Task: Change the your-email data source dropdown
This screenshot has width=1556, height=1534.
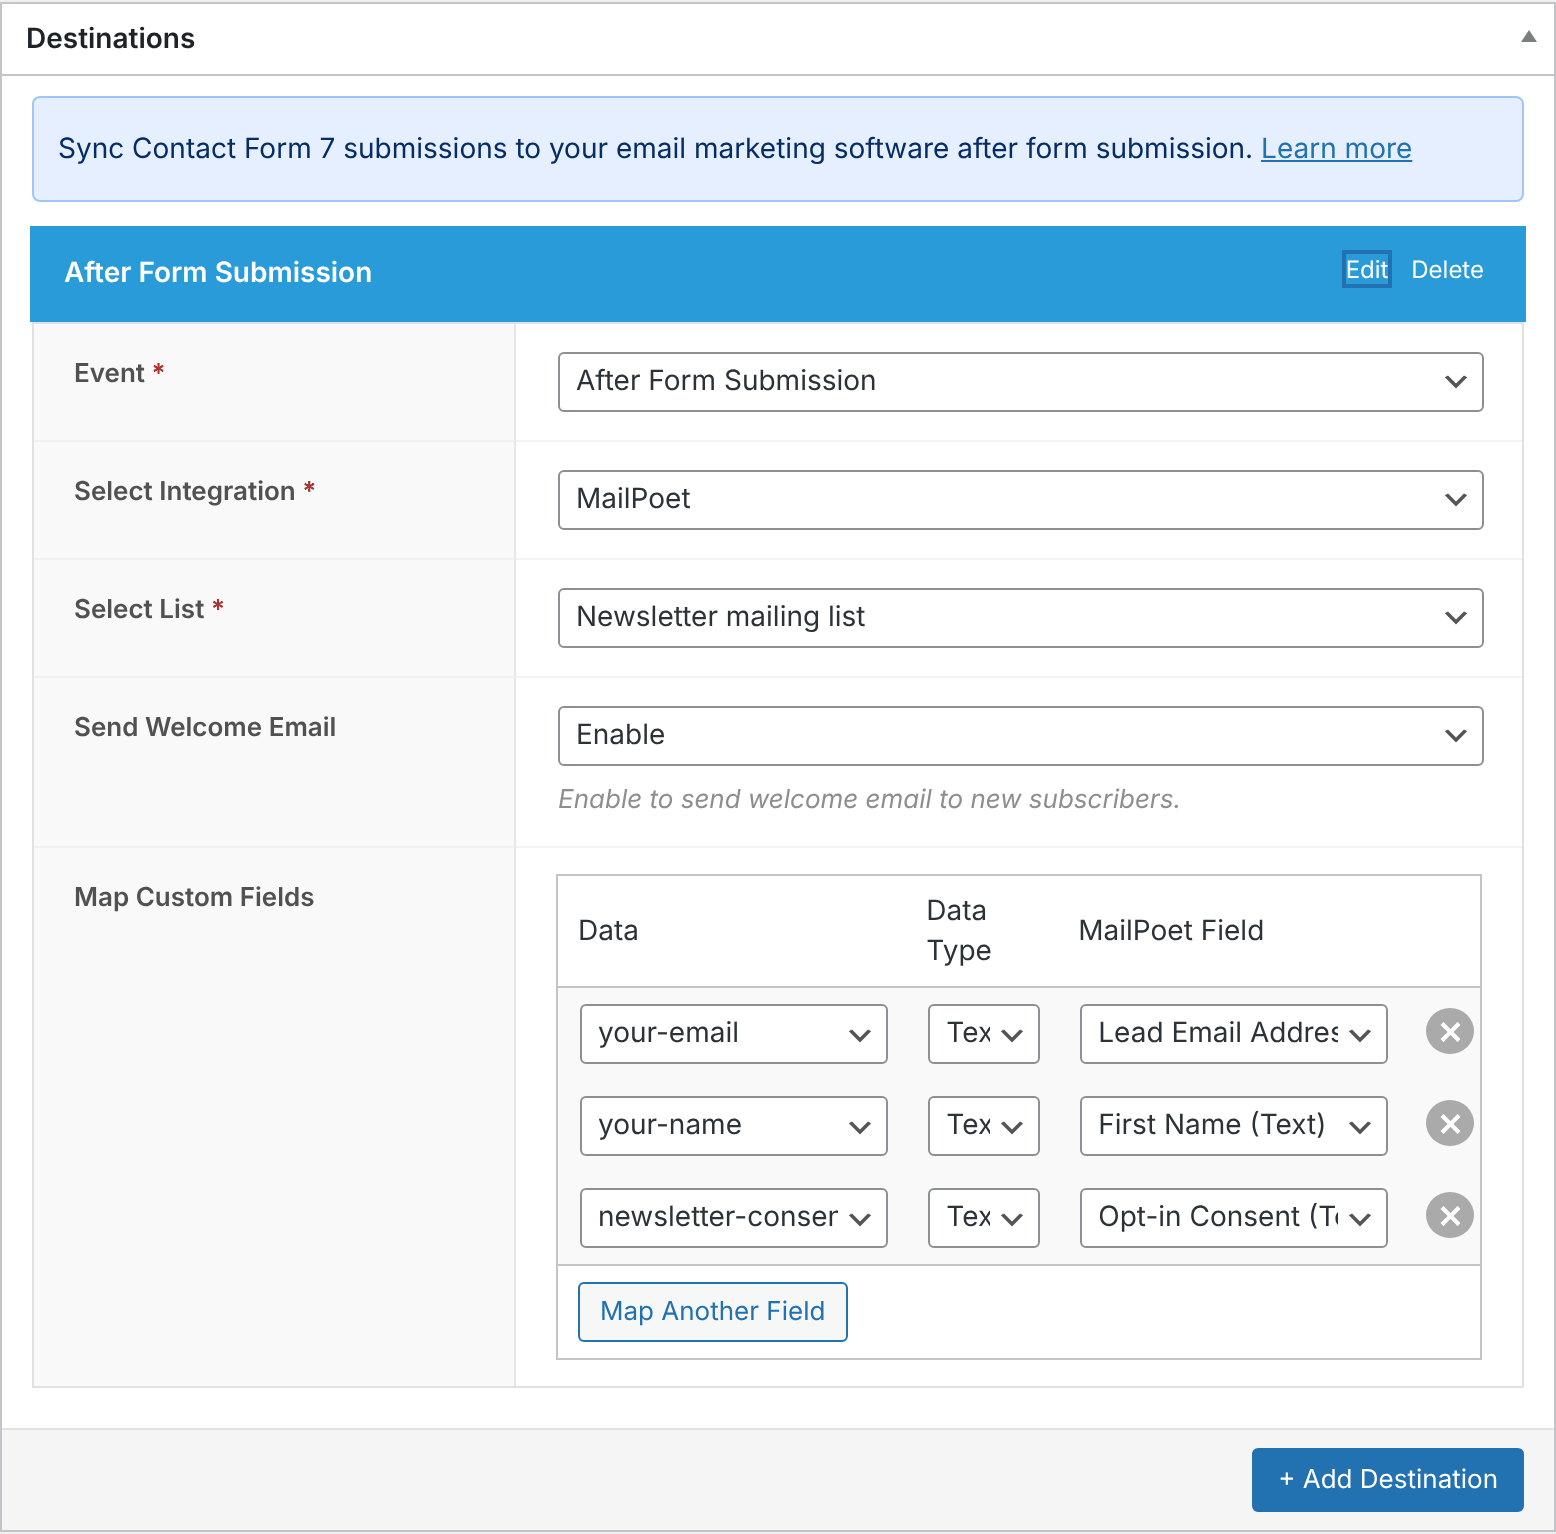Action: click(x=733, y=1033)
